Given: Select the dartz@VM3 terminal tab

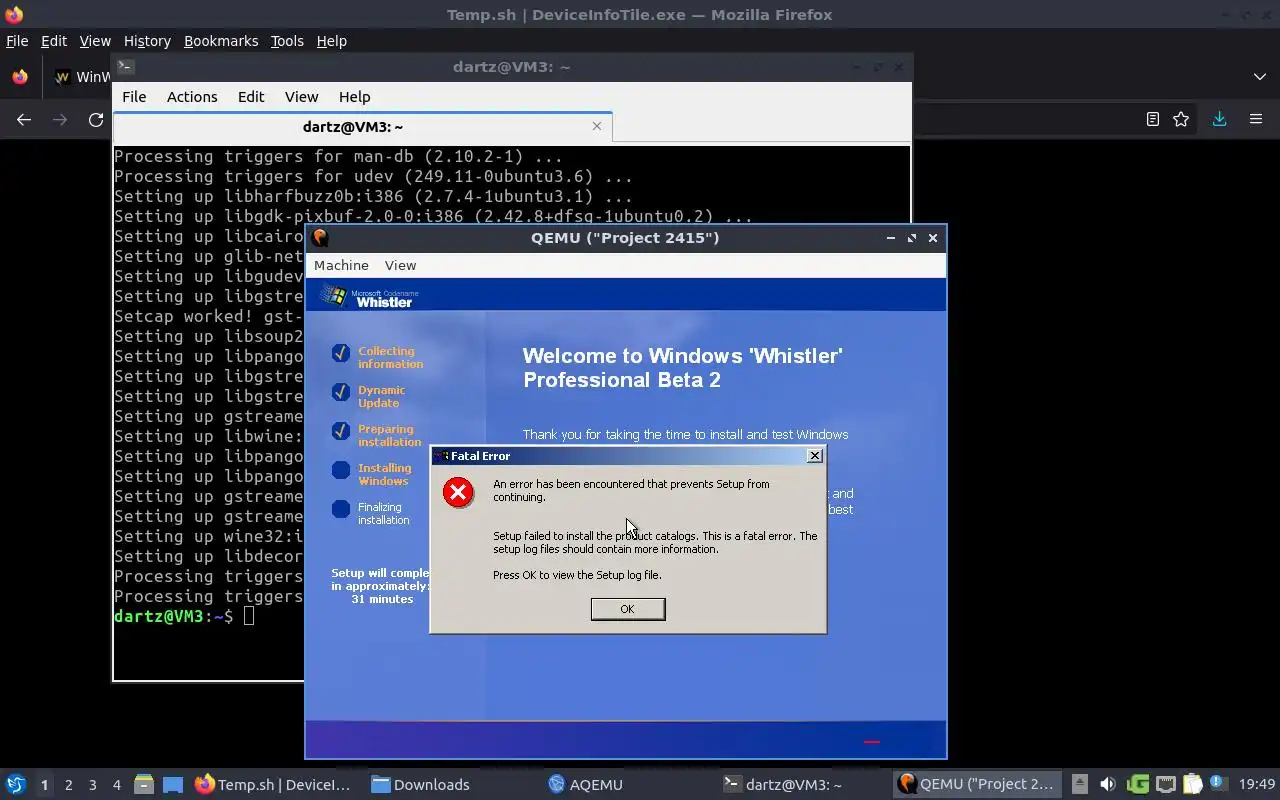Looking at the screenshot, I should tap(352, 127).
